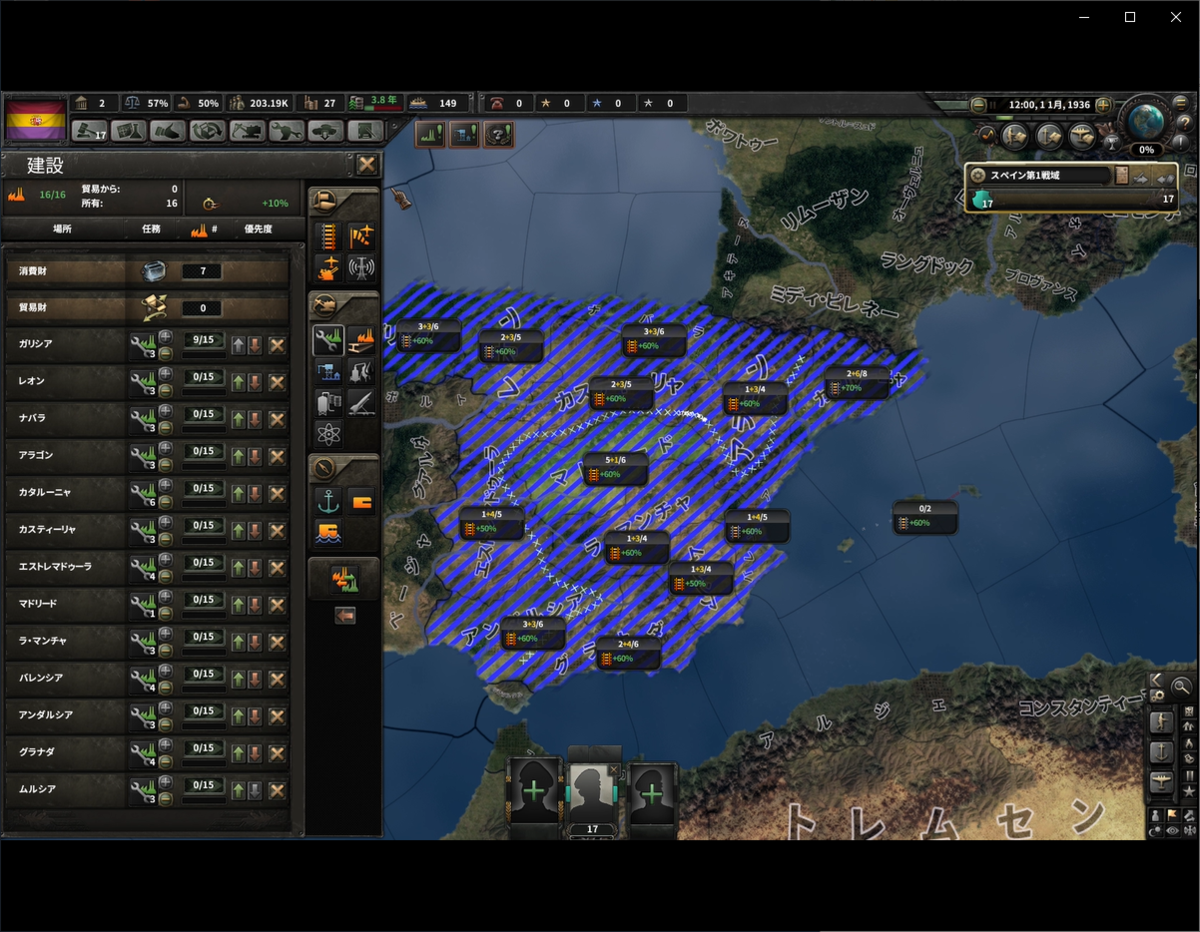
Task: Add a new army left of portrait
Action: [533, 791]
